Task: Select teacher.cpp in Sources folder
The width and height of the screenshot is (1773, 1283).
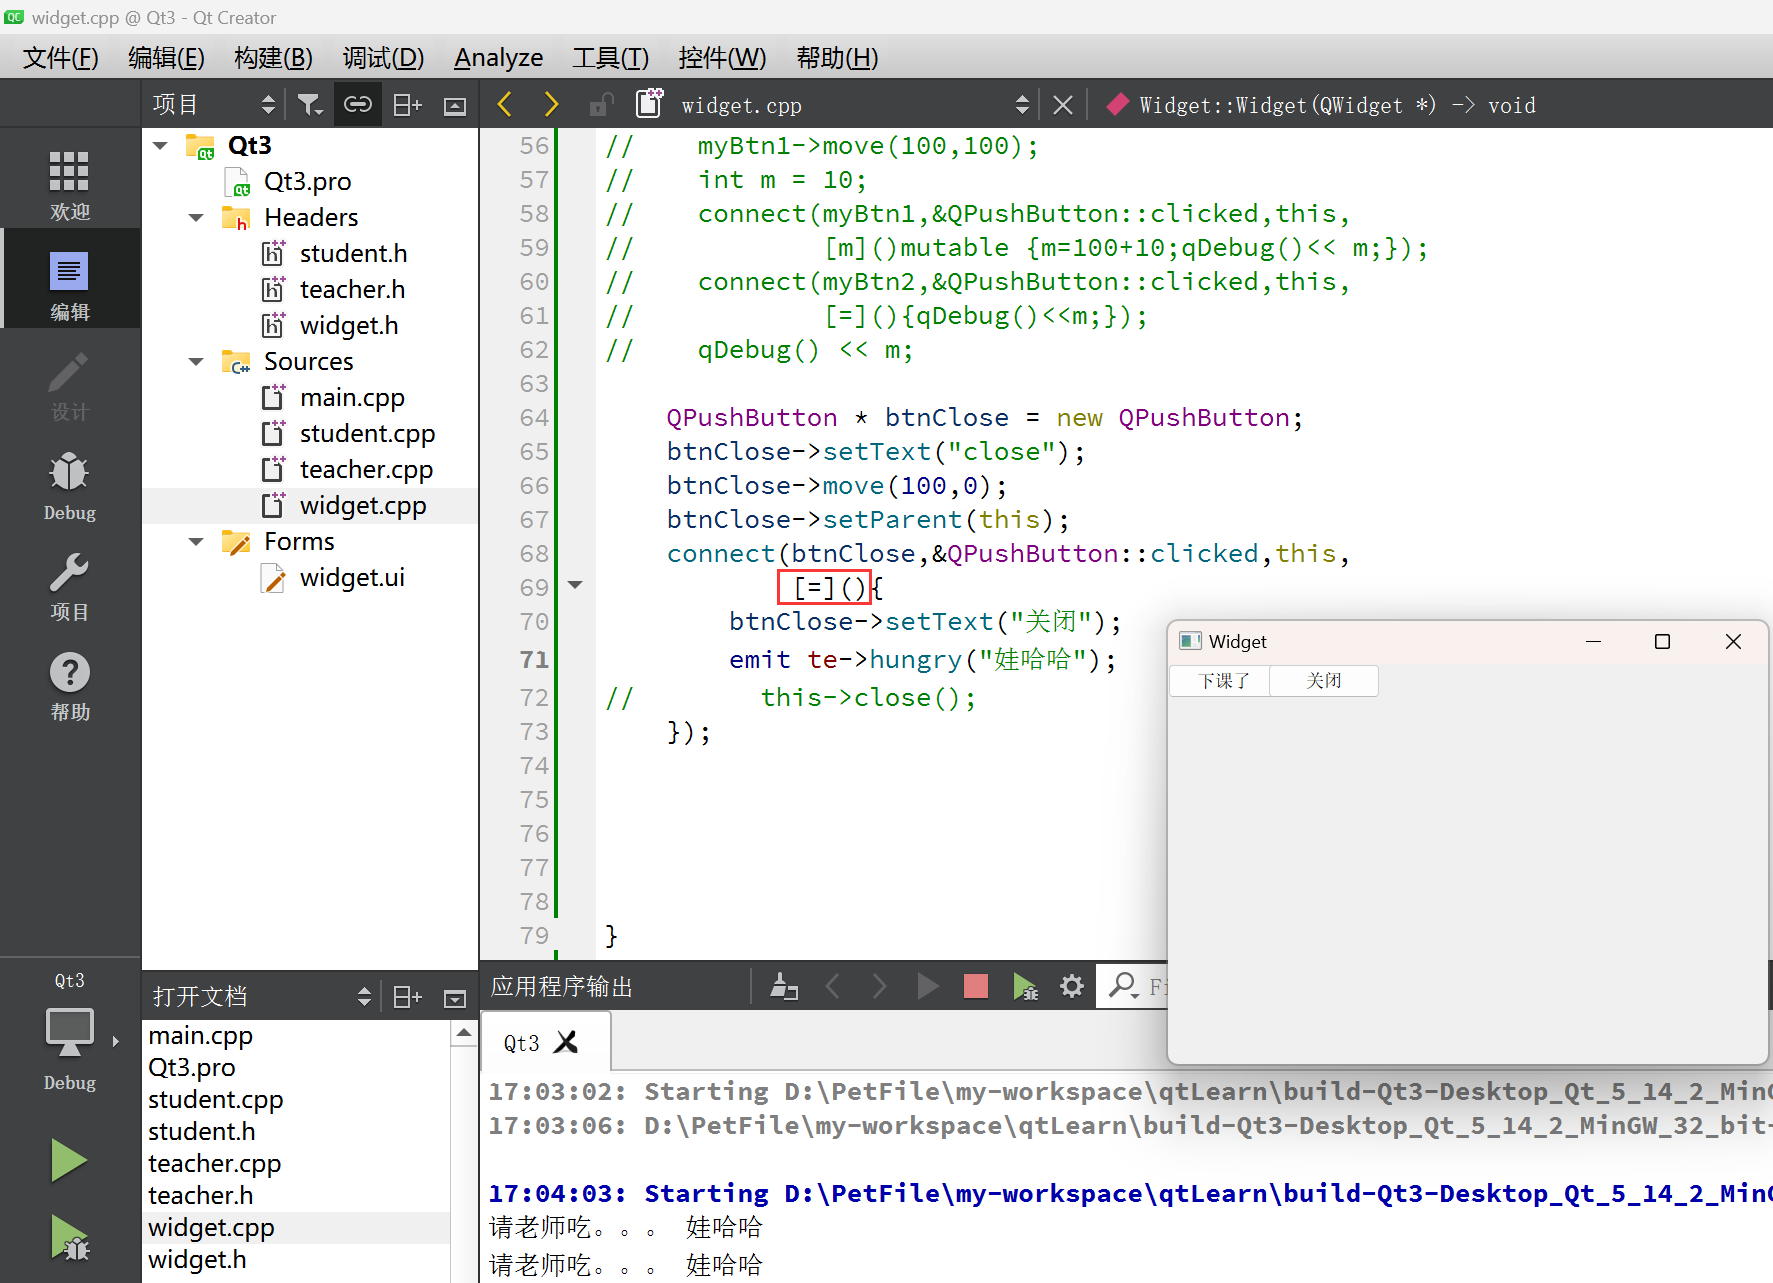Action: [366, 470]
